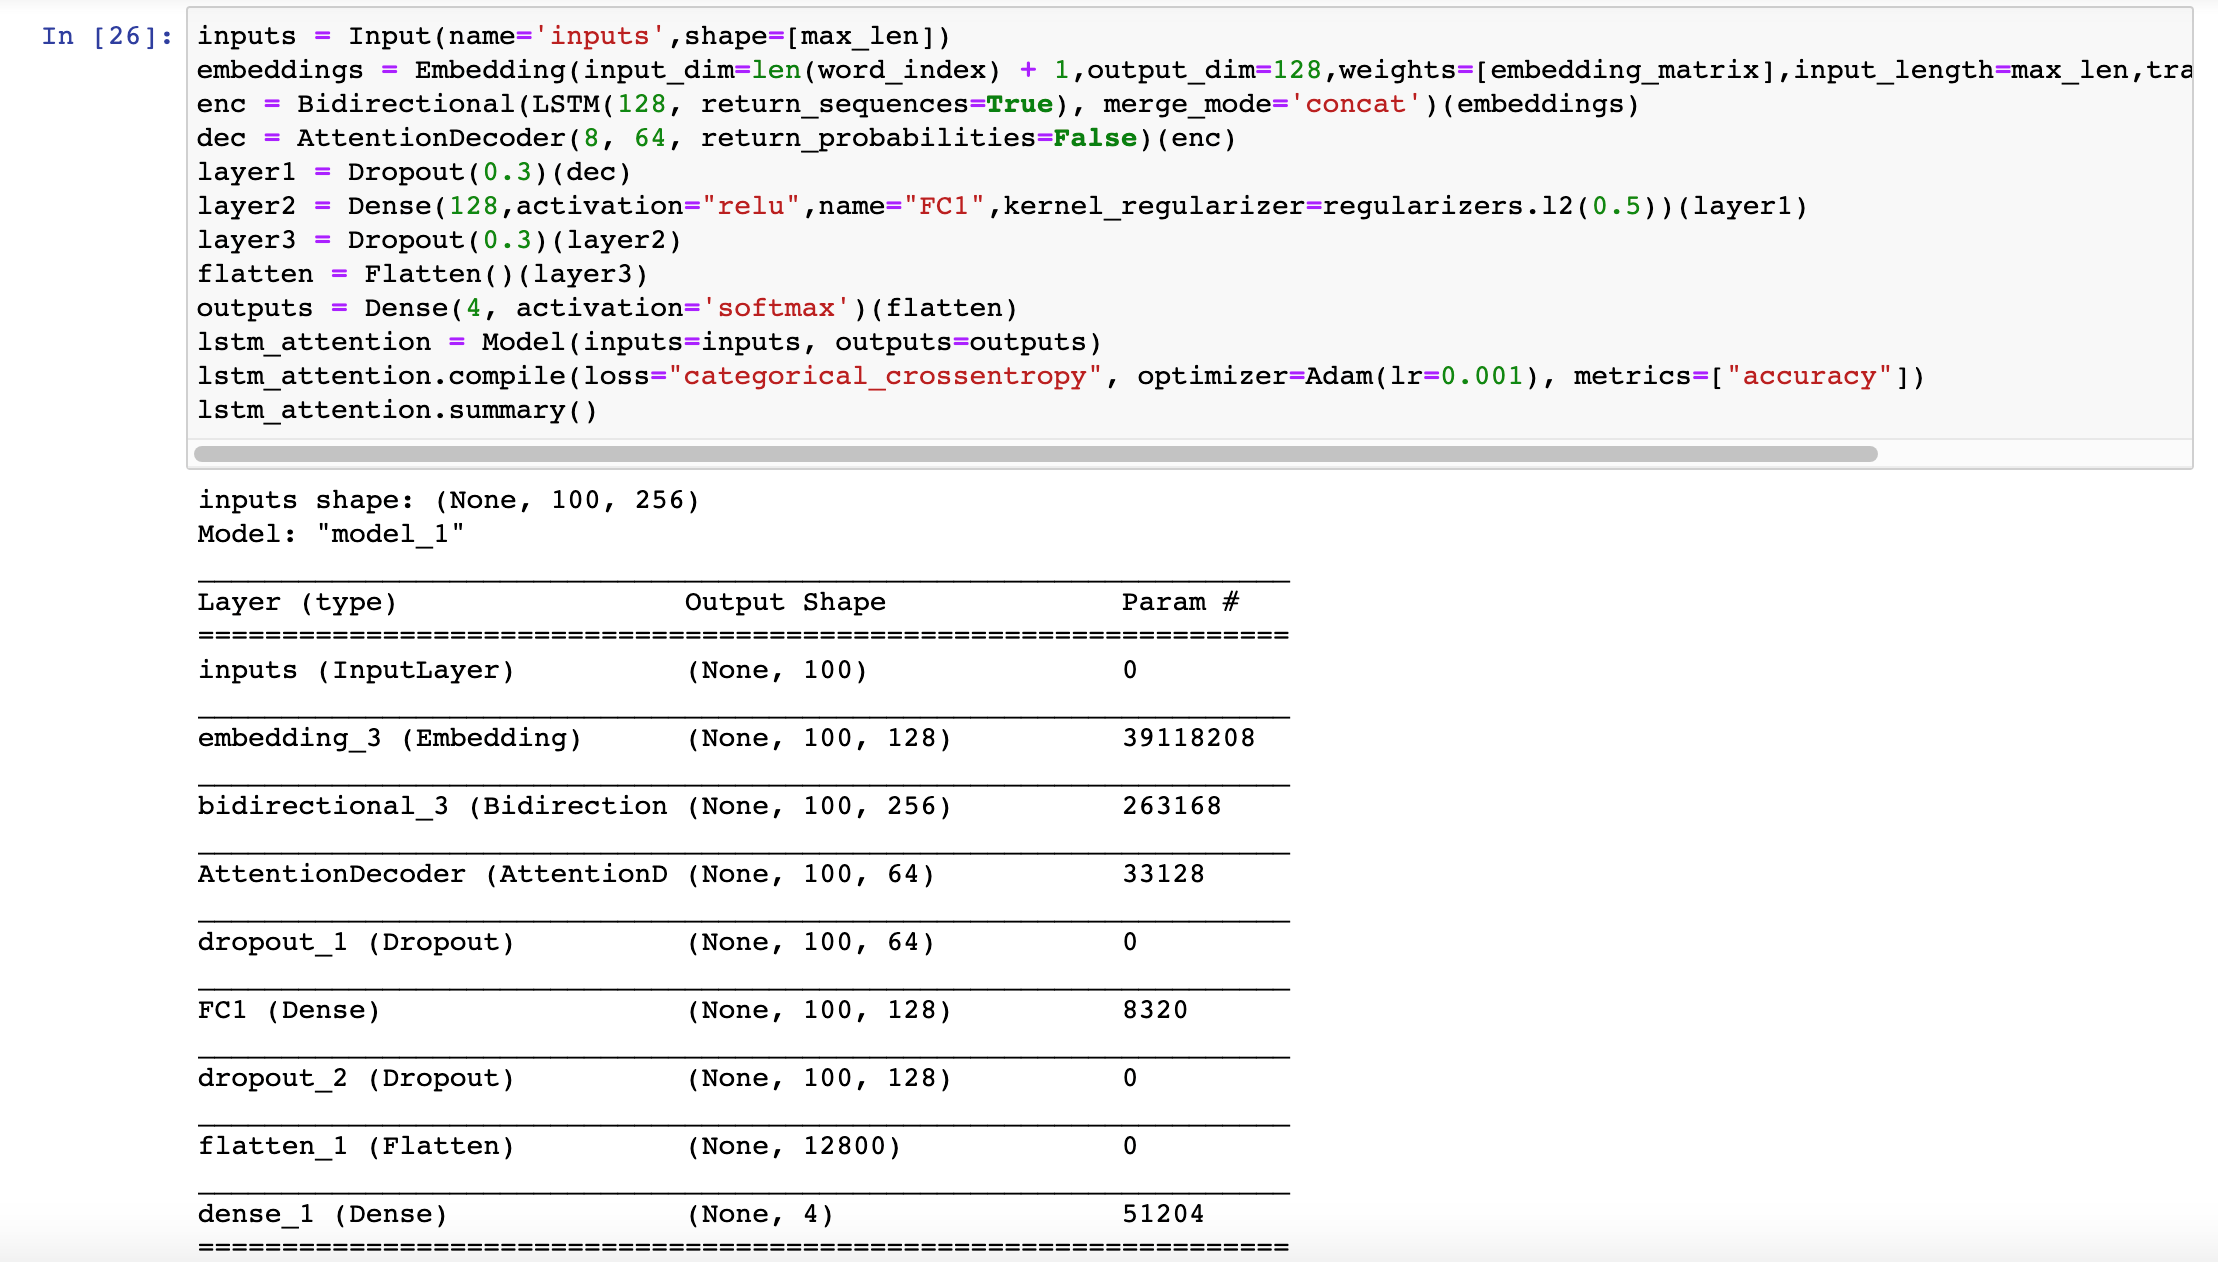The image size is (2218, 1262).
Task: Click the lstm_attention.summary() line
Action: click(397, 410)
